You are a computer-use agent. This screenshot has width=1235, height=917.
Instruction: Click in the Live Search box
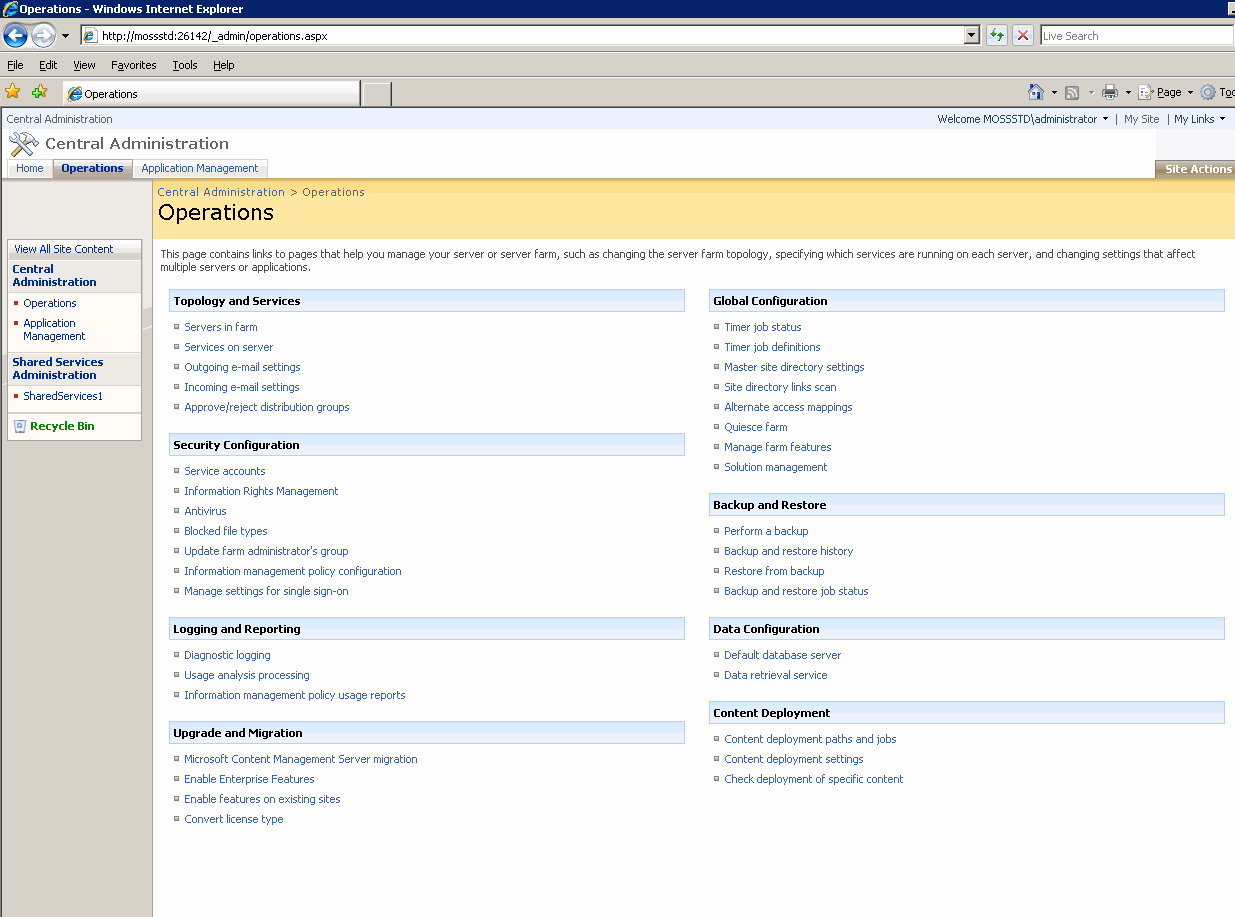[x=1136, y=35]
